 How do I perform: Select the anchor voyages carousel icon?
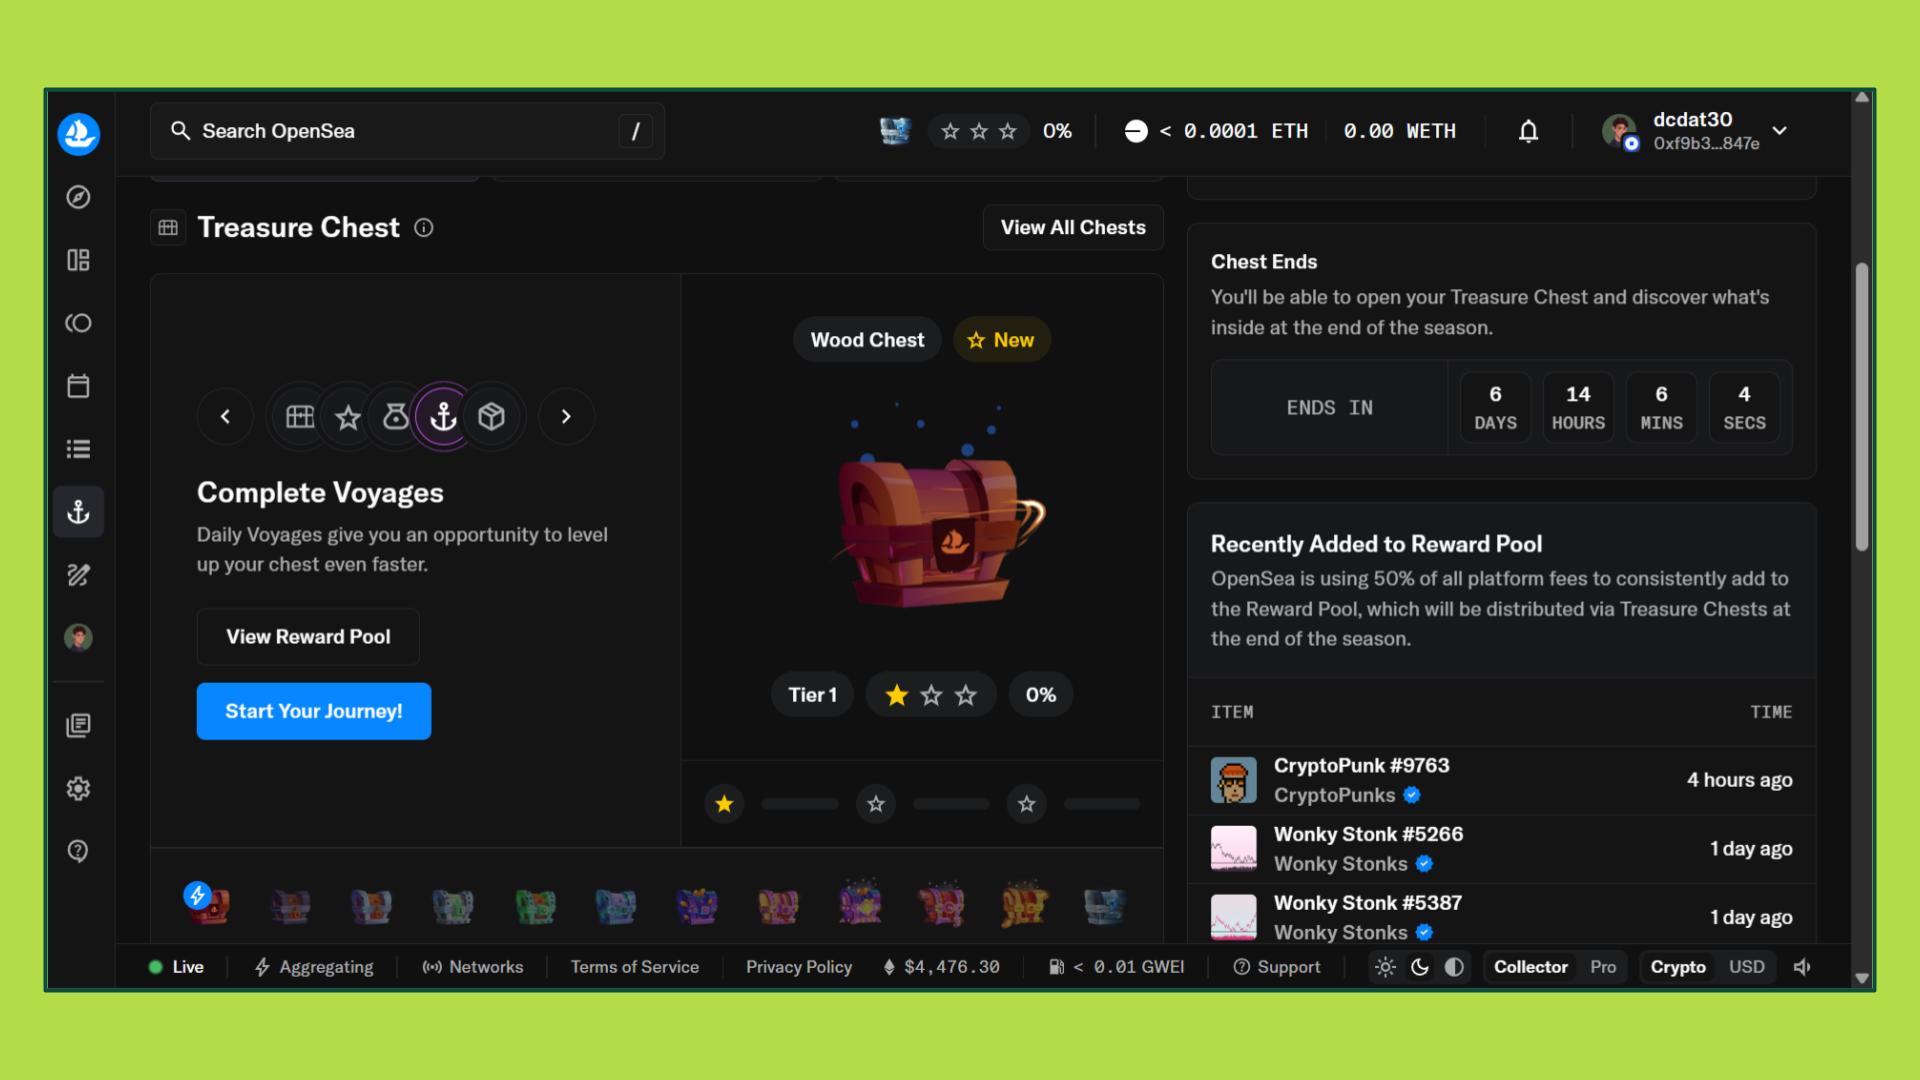[443, 416]
